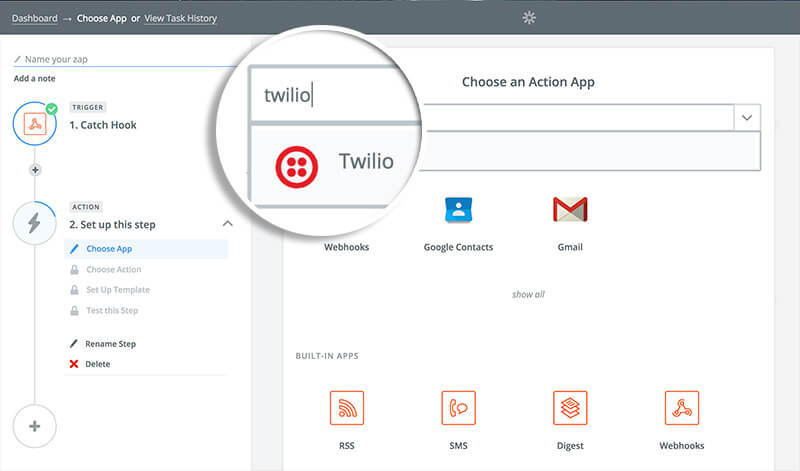The image size is (800, 471).
Task: Click the show all link
Action: (528, 294)
